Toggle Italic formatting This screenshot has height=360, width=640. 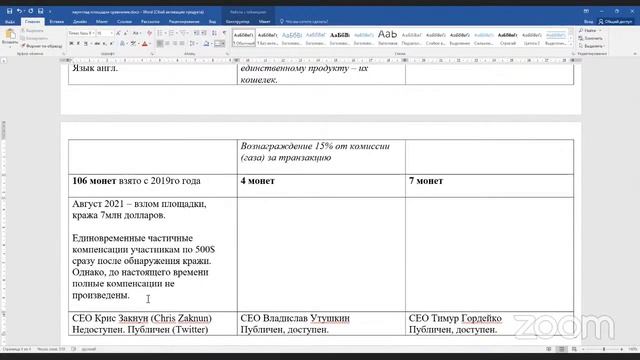78,43
